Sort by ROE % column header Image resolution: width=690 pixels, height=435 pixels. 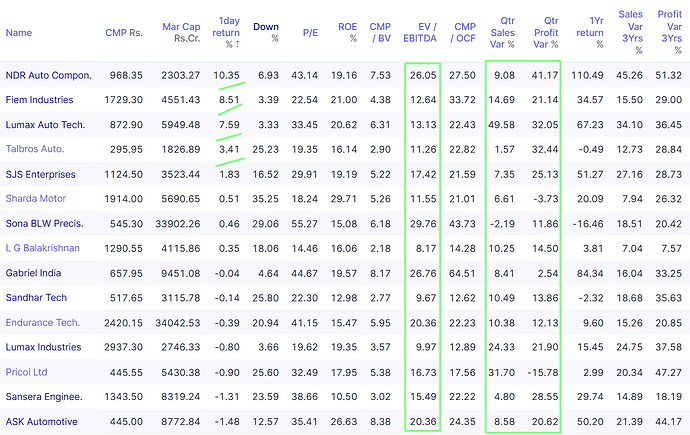(348, 33)
